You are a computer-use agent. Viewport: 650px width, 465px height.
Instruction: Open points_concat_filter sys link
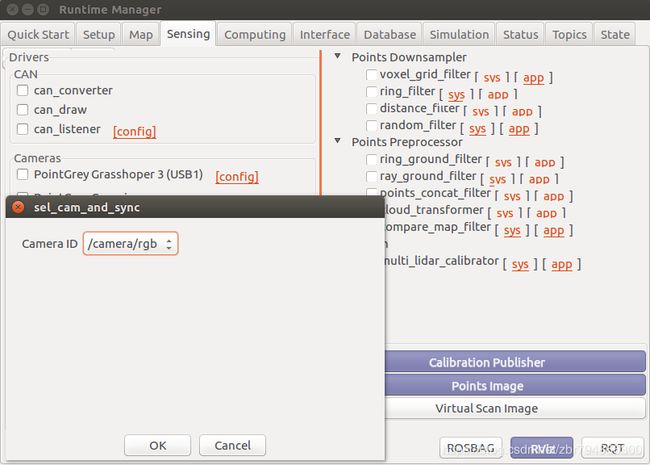coord(512,196)
